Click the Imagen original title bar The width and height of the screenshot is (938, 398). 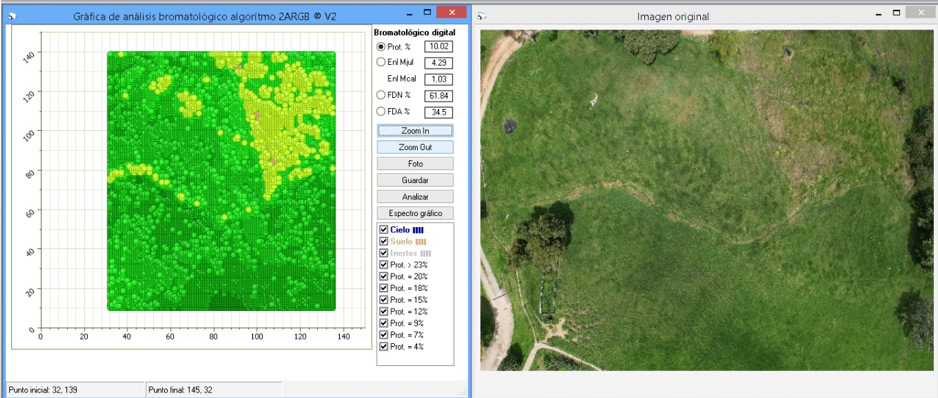tap(674, 17)
